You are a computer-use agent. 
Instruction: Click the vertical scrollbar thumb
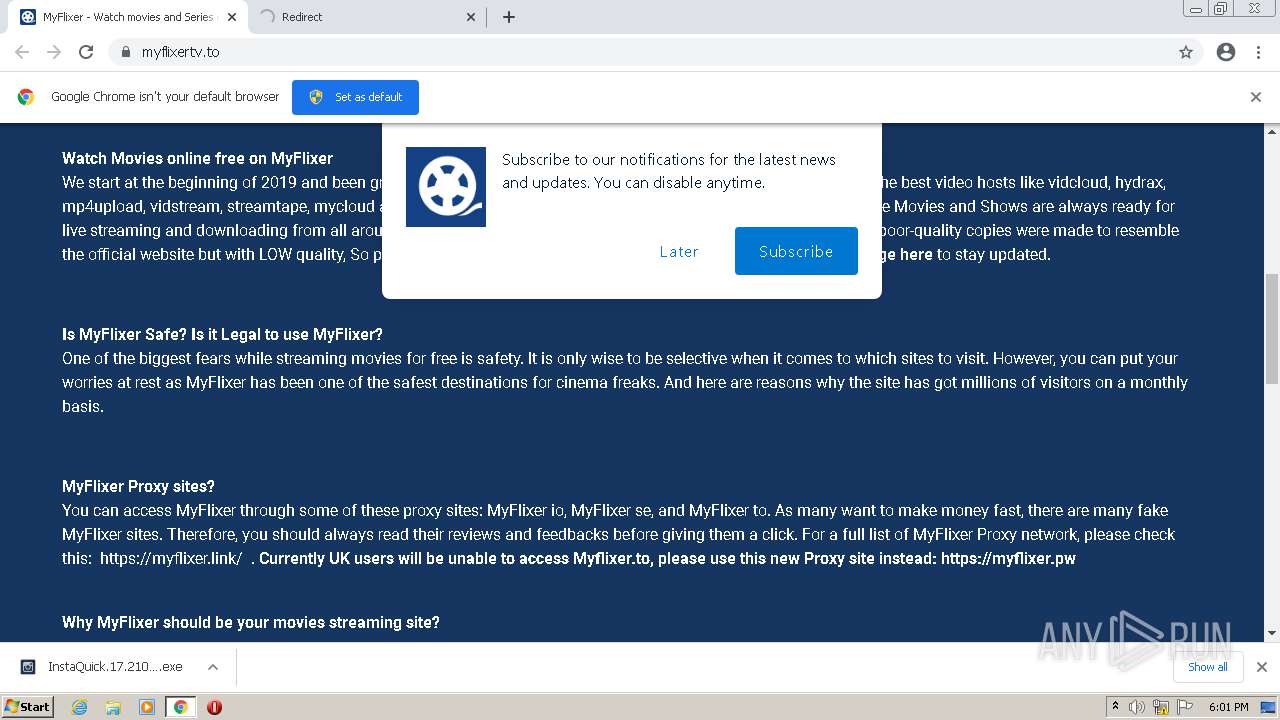pos(1272,328)
